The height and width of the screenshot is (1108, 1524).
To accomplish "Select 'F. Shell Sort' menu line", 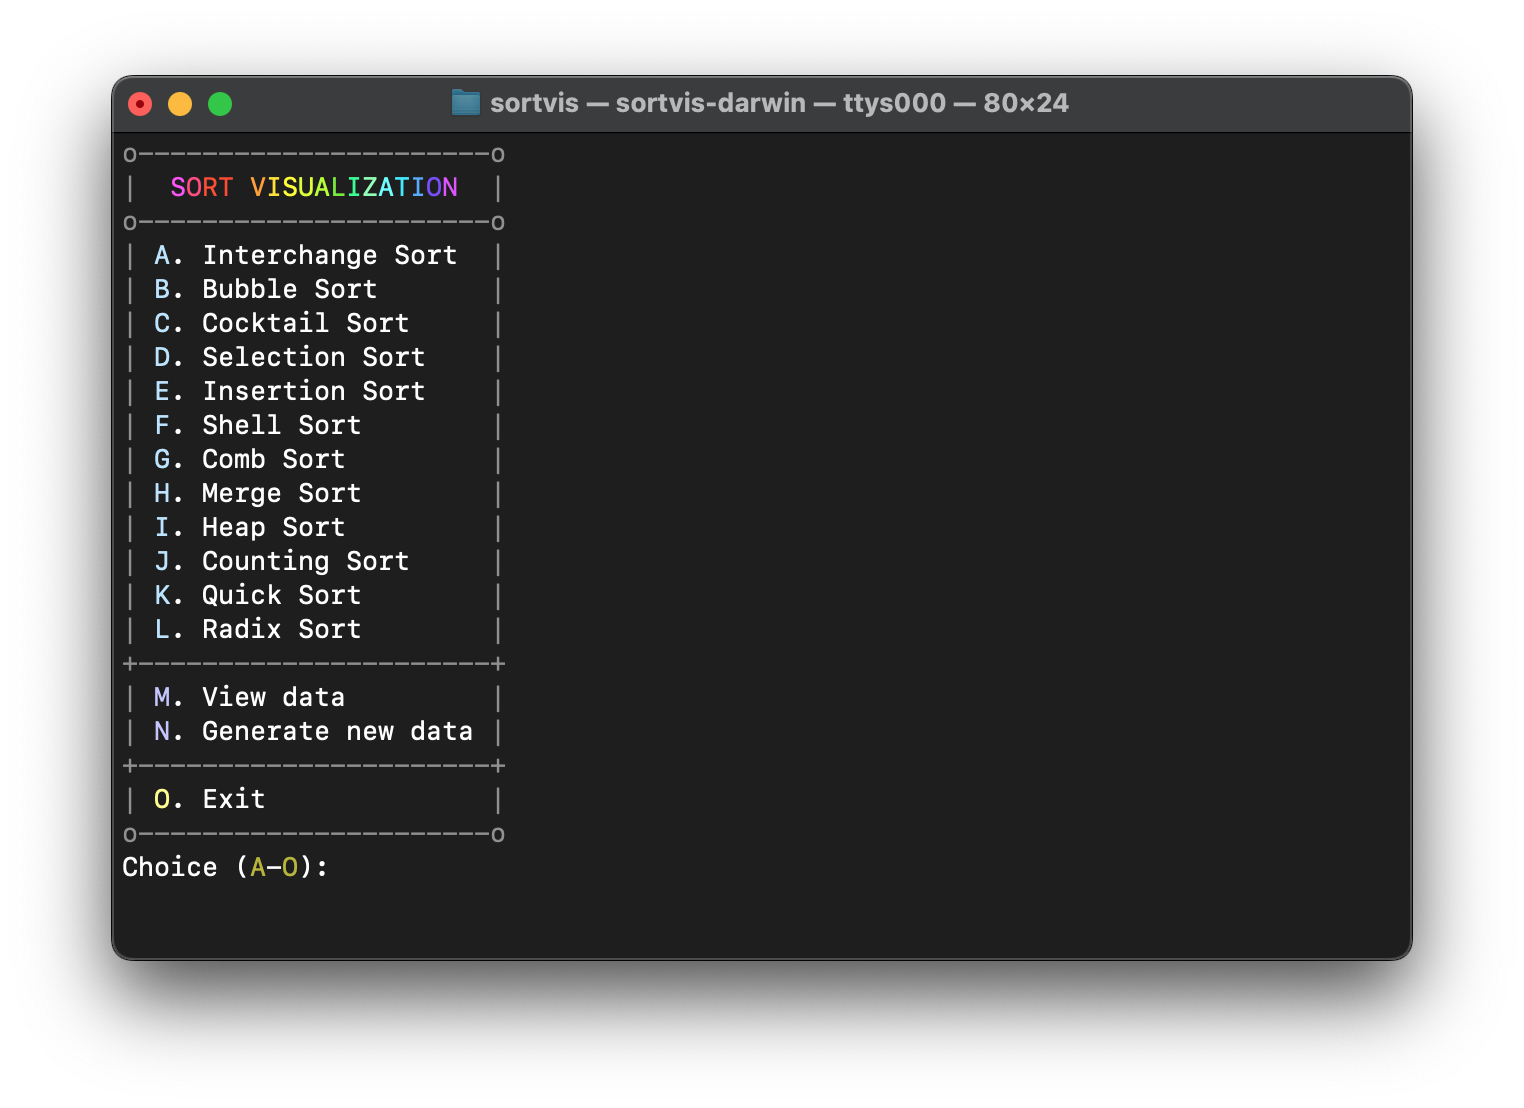I will click(x=257, y=426).
